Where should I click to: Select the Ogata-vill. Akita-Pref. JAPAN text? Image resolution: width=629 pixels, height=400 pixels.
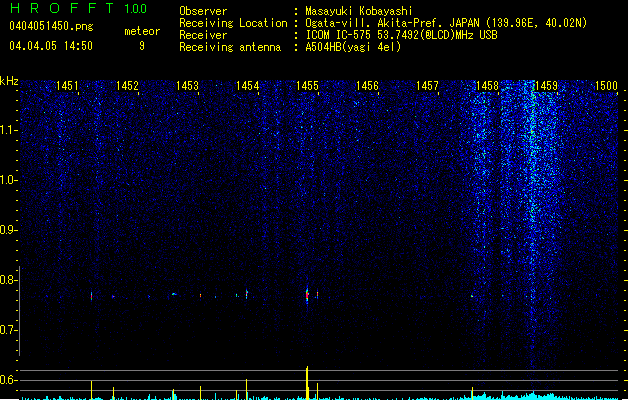(392, 23)
